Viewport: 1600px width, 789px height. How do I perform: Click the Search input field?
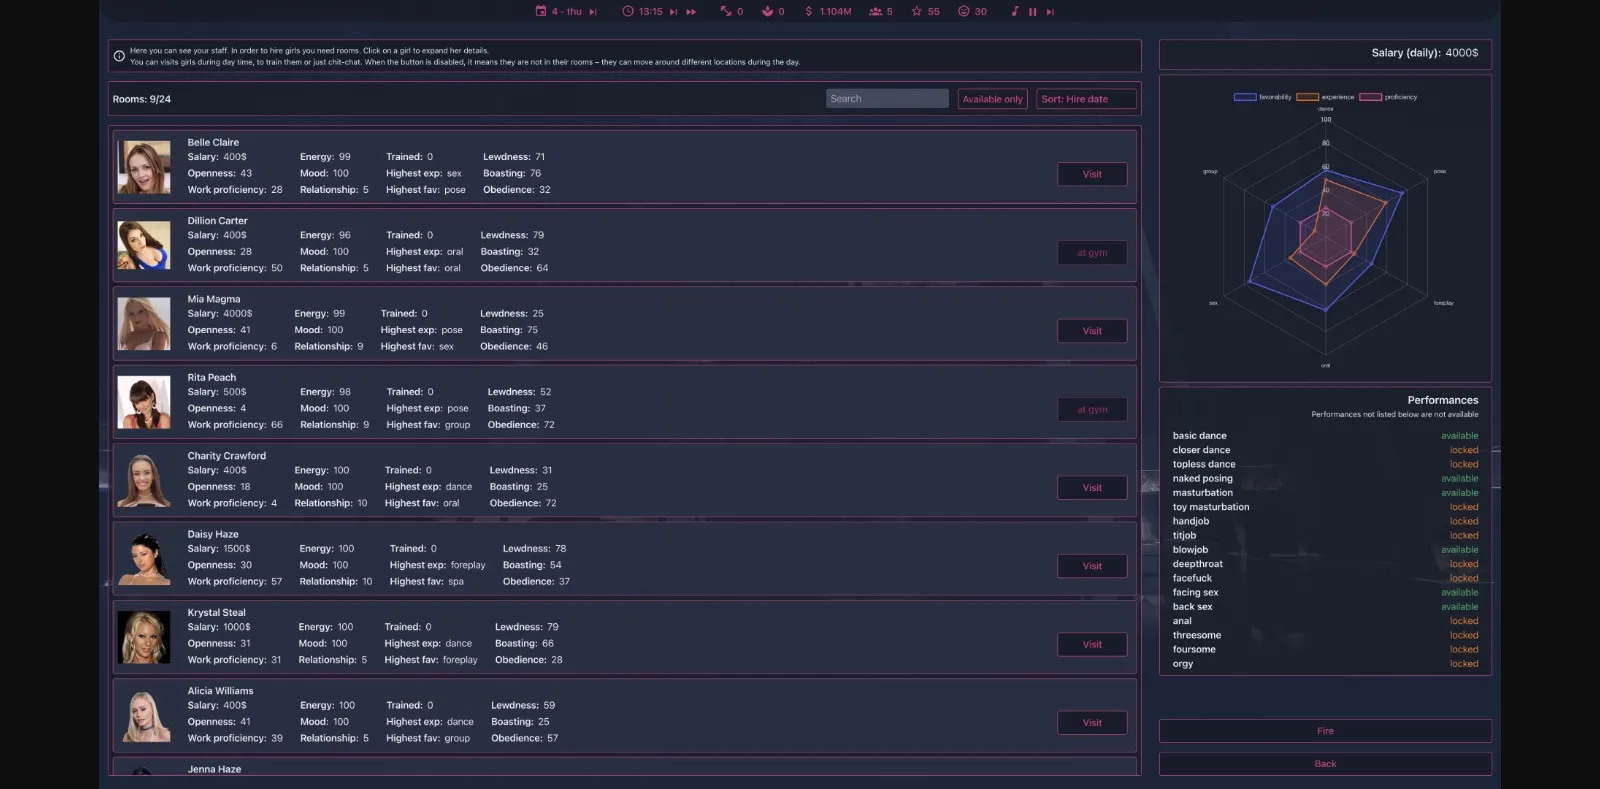tap(887, 99)
